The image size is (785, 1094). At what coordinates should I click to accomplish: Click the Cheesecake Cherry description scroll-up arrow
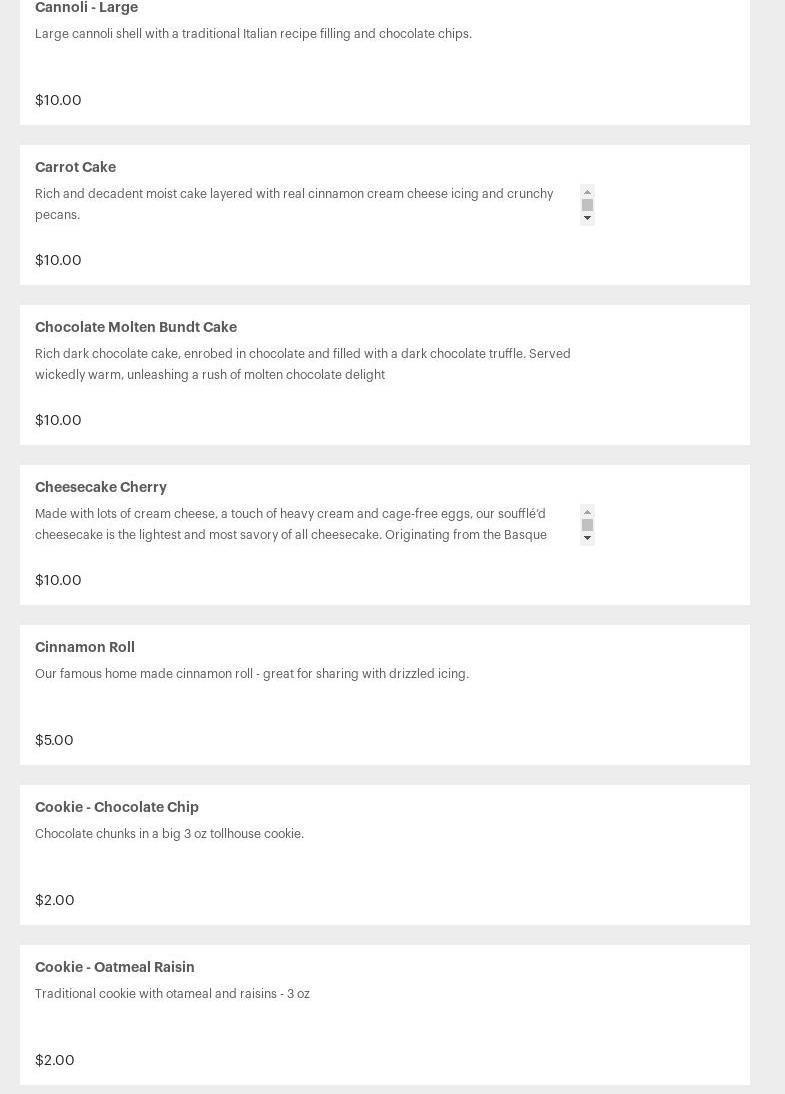point(587,512)
